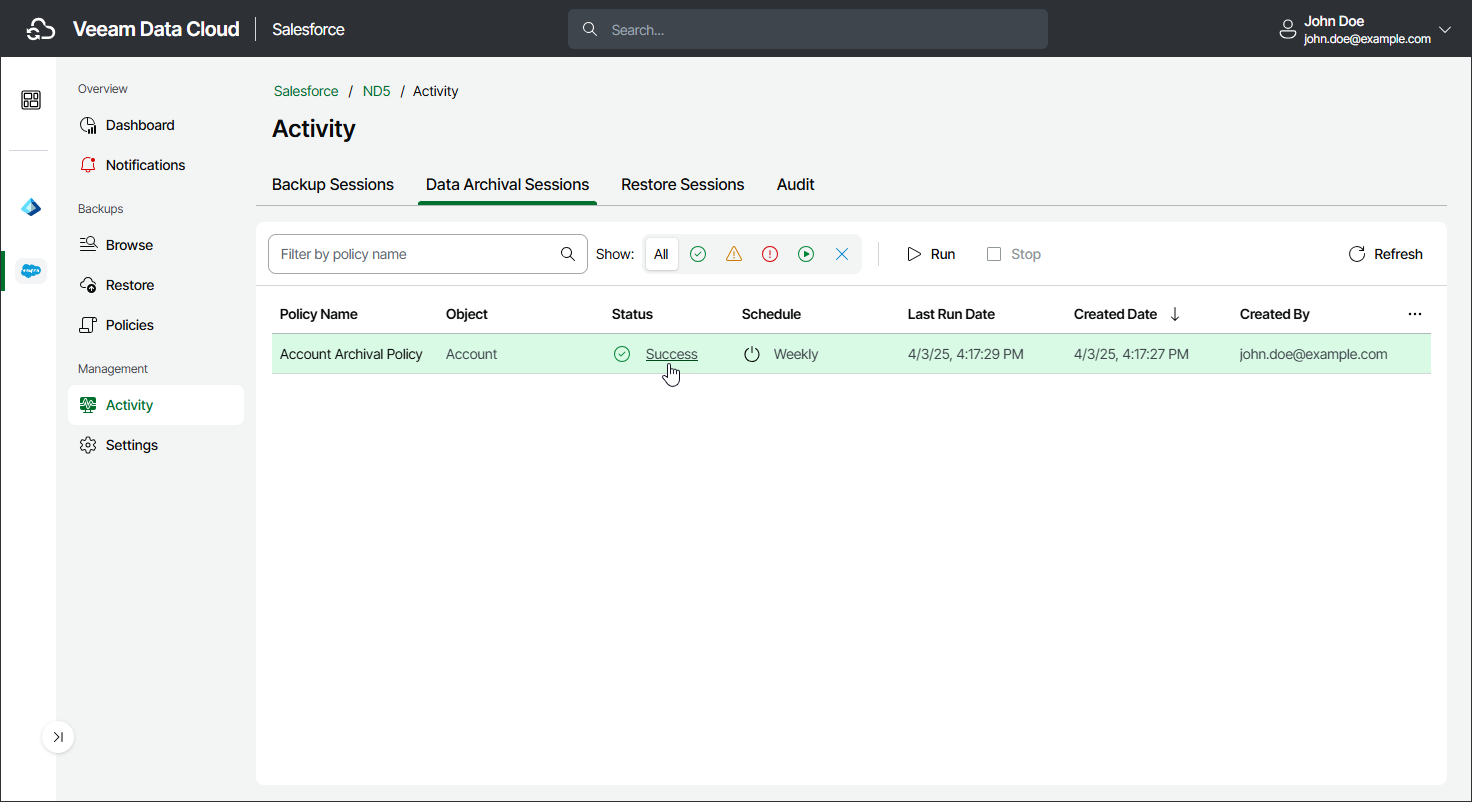Click john.doe@example.com in Created By column

[1314, 354]
